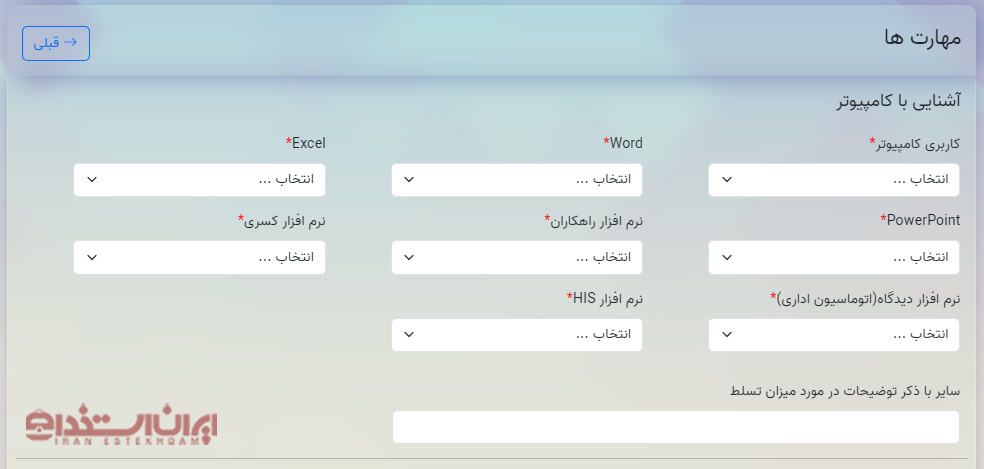
Task: Expand the Excel select box
Action: click(x=199, y=180)
